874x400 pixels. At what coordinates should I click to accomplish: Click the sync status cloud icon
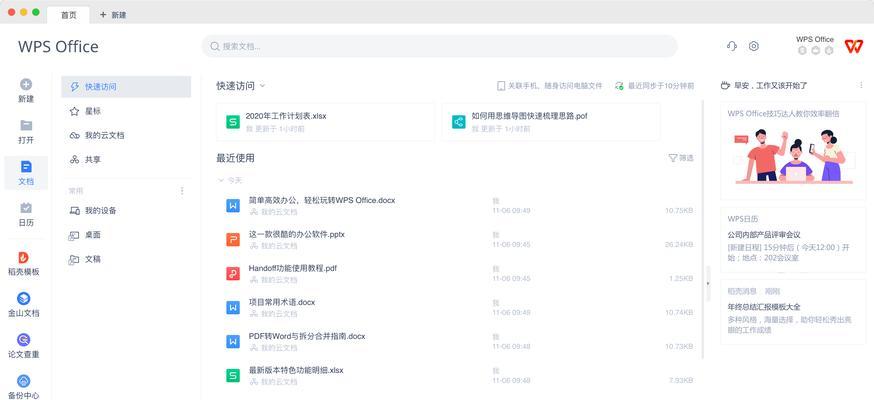619,86
